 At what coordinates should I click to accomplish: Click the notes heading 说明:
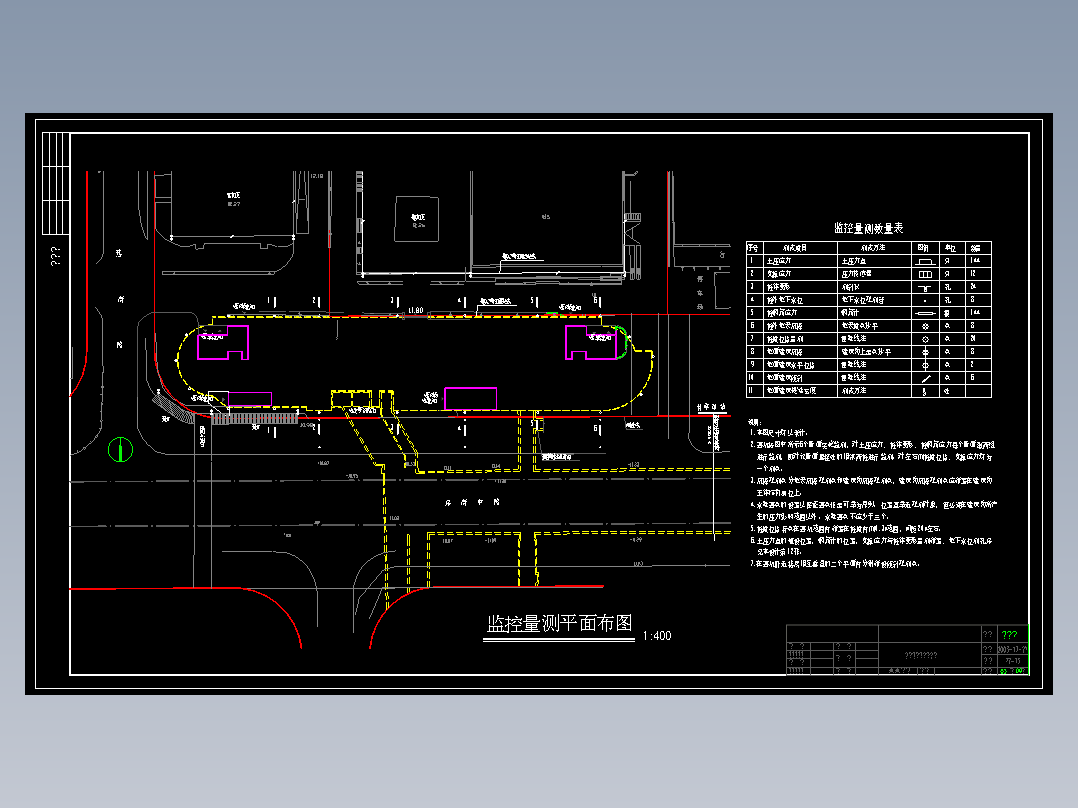[x=755, y=422]
